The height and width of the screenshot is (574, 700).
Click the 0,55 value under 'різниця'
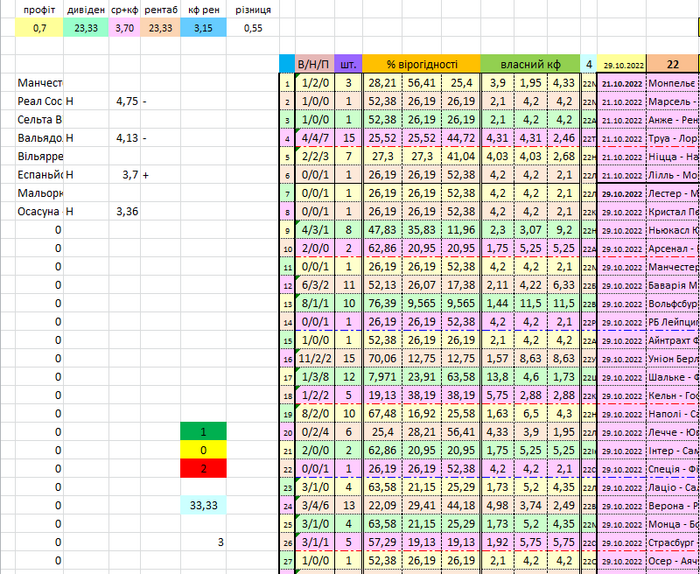point(253,28)
